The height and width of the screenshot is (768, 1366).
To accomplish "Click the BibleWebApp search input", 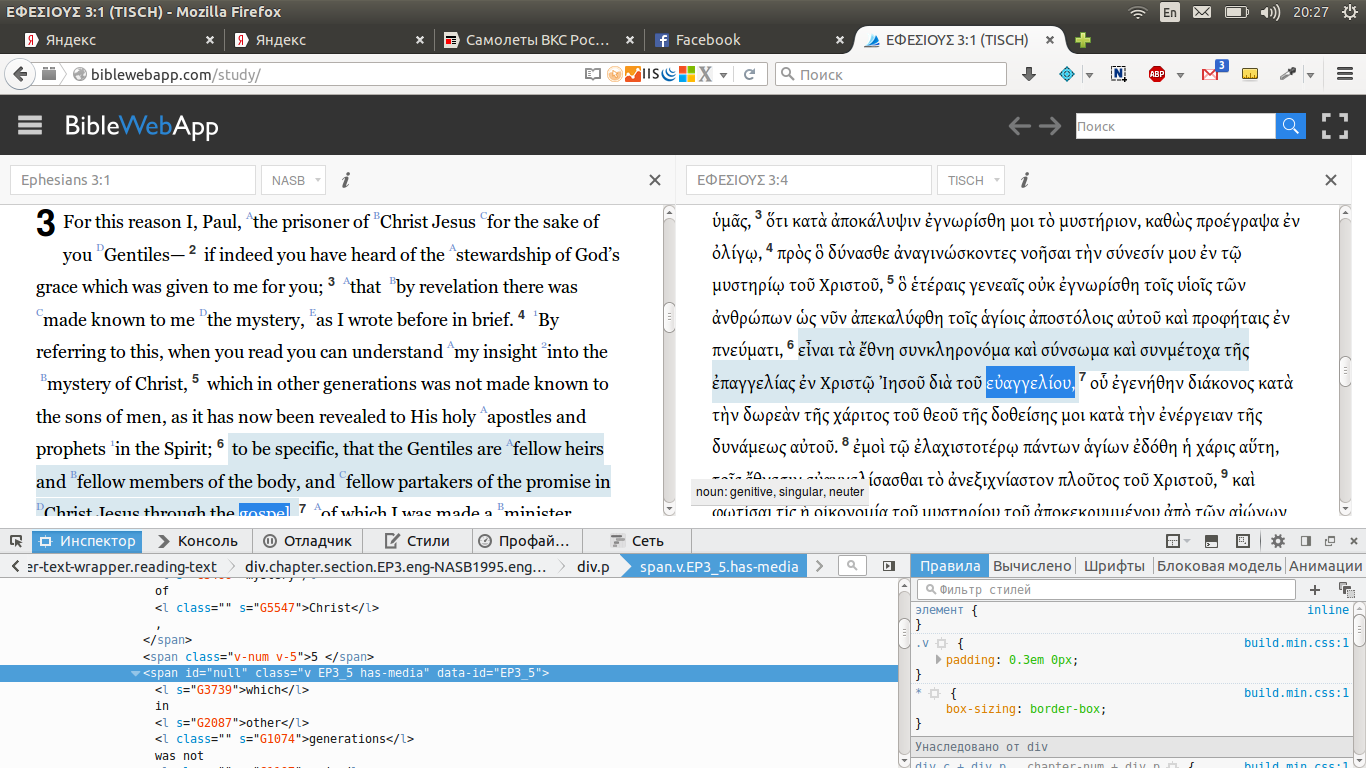I will pyautogui.click(x=1175, y=126).
